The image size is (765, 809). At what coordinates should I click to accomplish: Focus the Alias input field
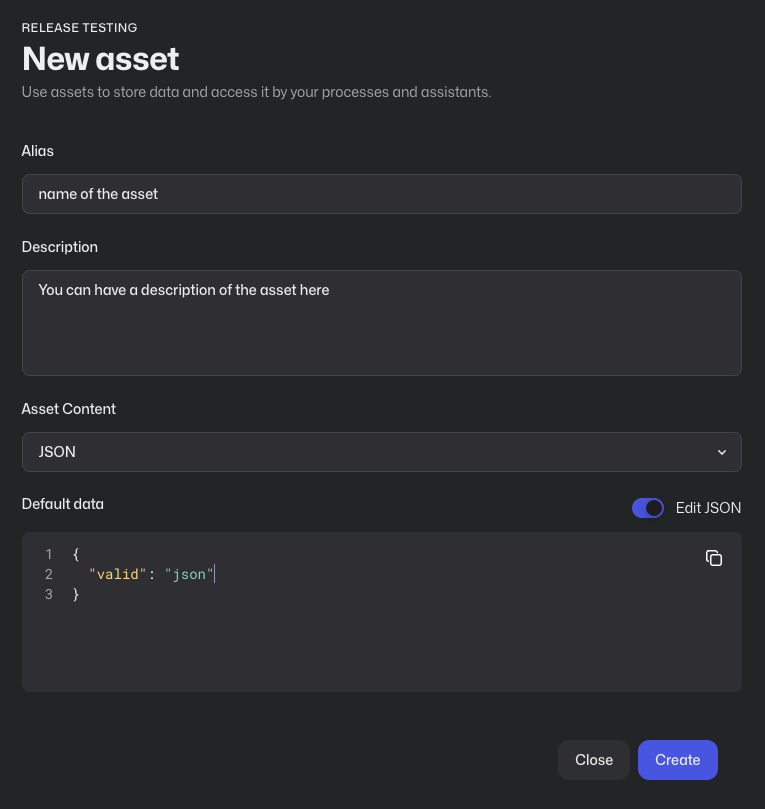[382, 194]
